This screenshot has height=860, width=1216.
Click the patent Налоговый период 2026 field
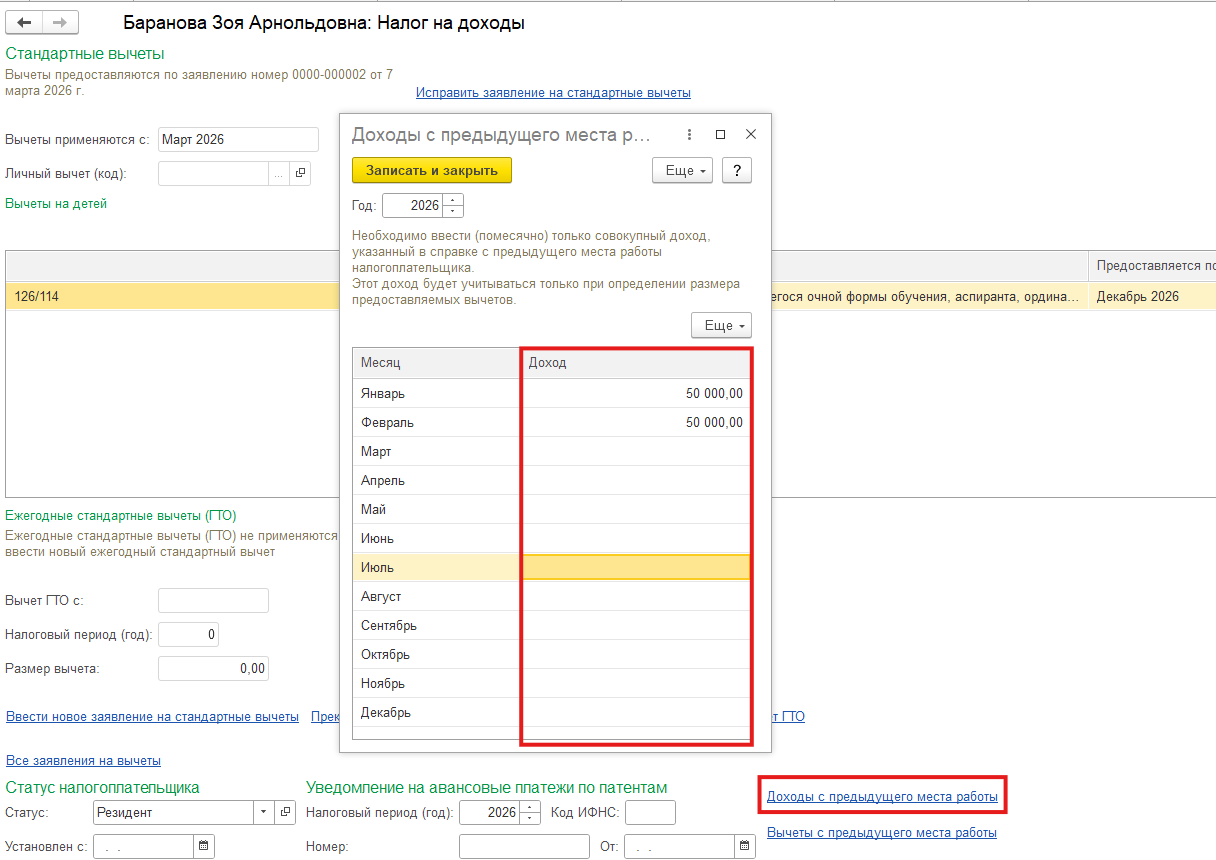(x=490, y=812)
